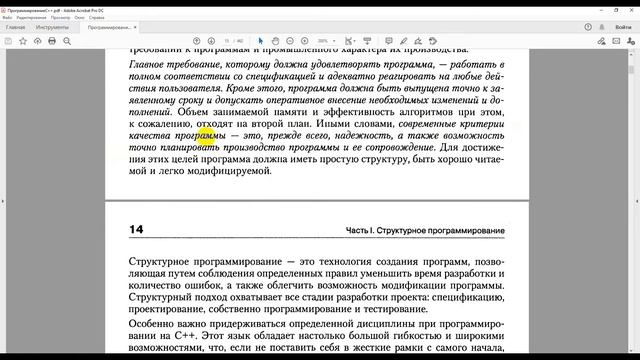640x360 pixels.
Task: Open the Sign document tool icon
Action: click(418, 41)
